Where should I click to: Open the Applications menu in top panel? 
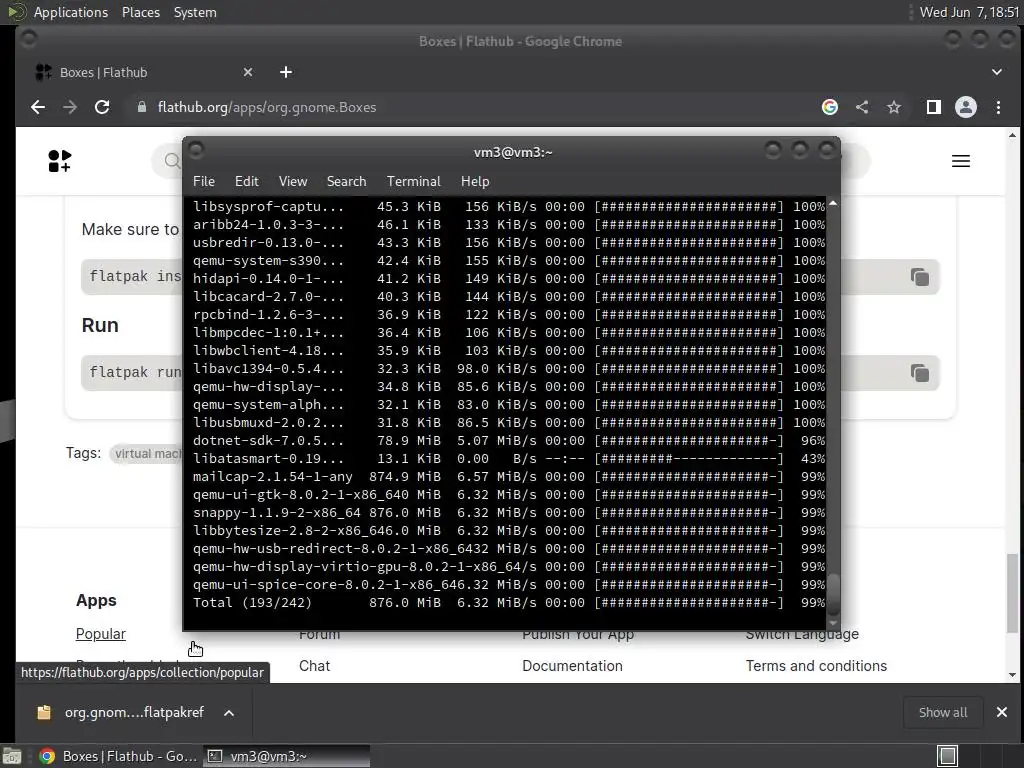tap(71, 12)
